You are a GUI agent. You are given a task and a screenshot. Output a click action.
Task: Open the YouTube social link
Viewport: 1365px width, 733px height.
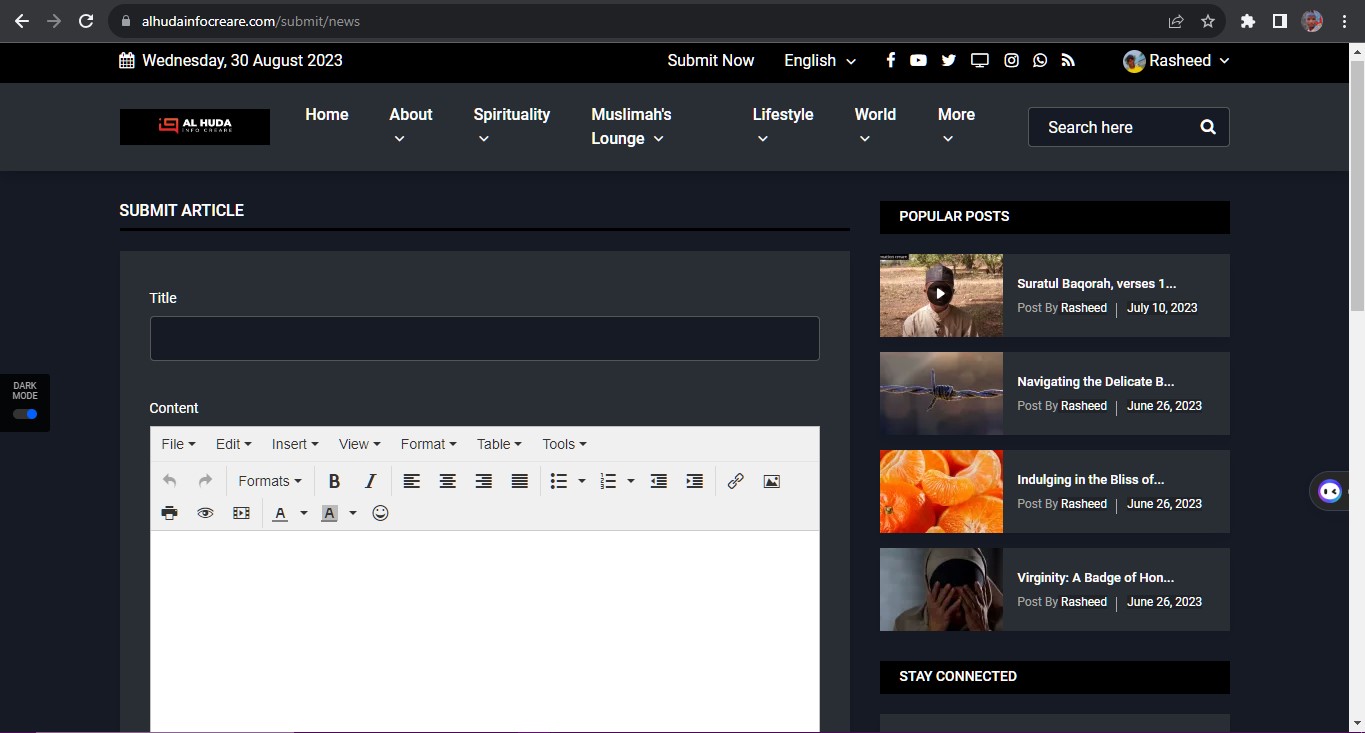[x=918, y=60]
